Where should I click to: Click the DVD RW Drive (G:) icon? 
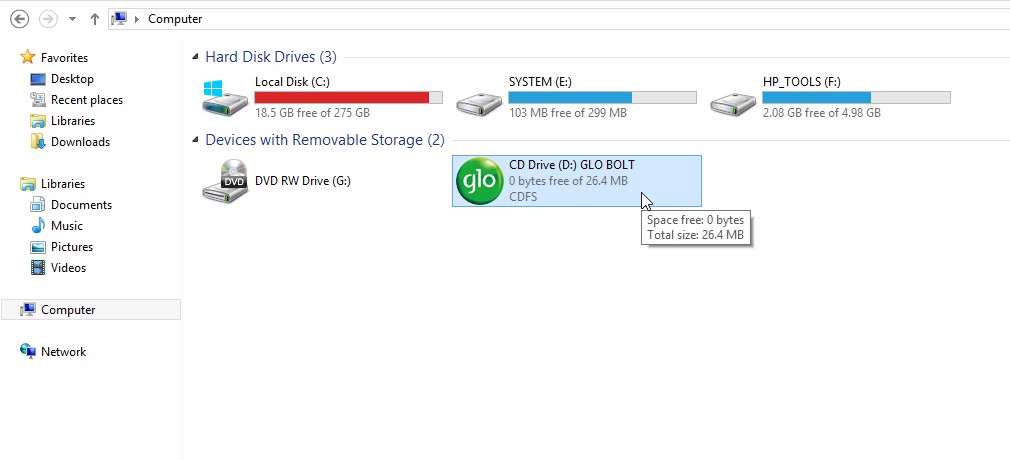coord(225,181)
